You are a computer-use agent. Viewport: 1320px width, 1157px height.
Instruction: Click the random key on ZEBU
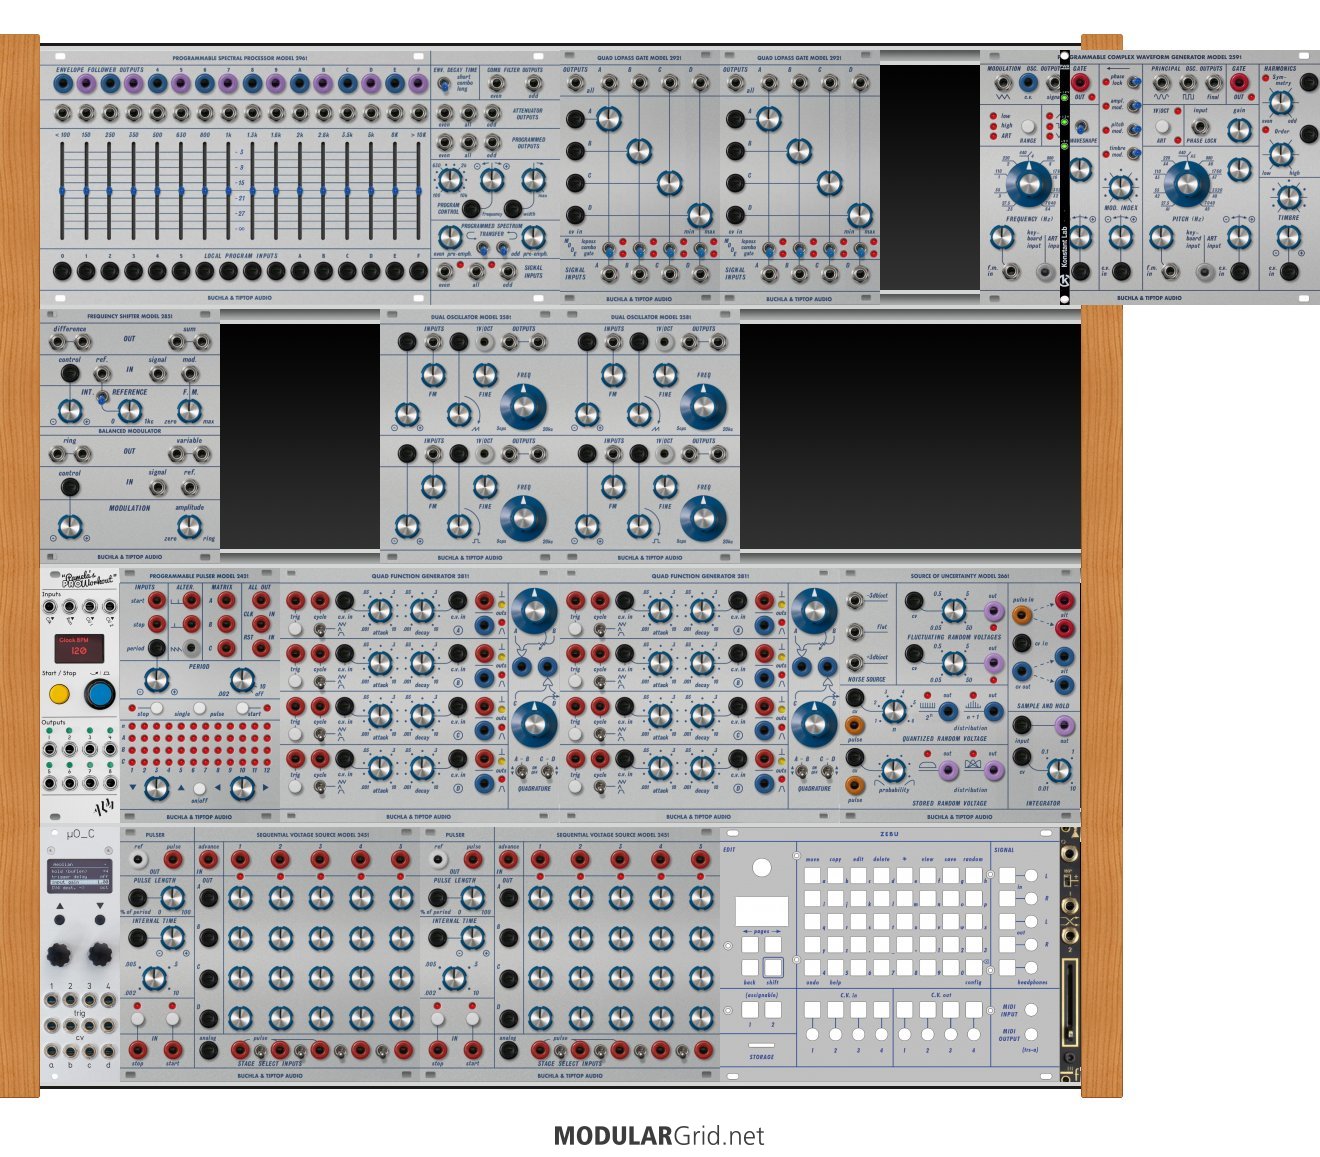click(974, 875)
